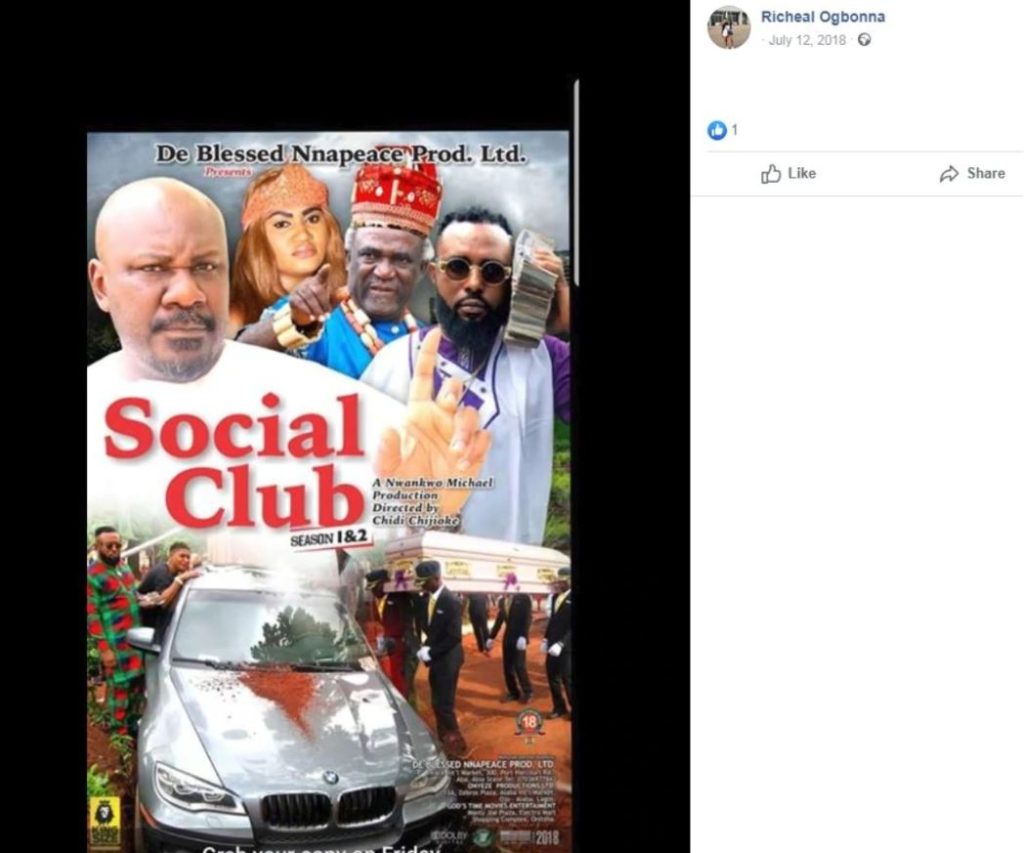Click the yellow lion logo on the poster

point(103,814)
